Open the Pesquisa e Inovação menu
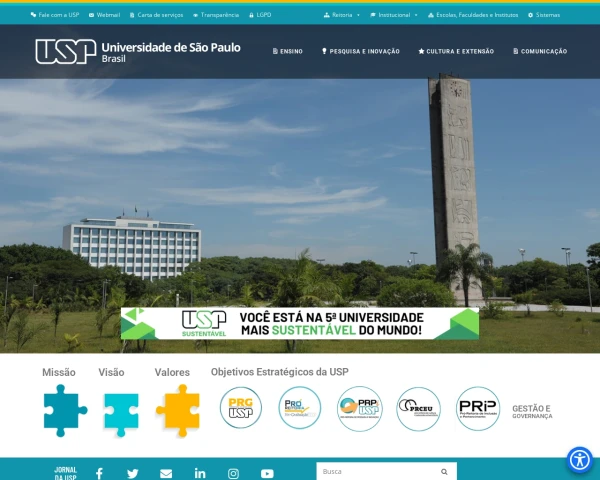Viewport: 600px width, 480px height. 360,51
